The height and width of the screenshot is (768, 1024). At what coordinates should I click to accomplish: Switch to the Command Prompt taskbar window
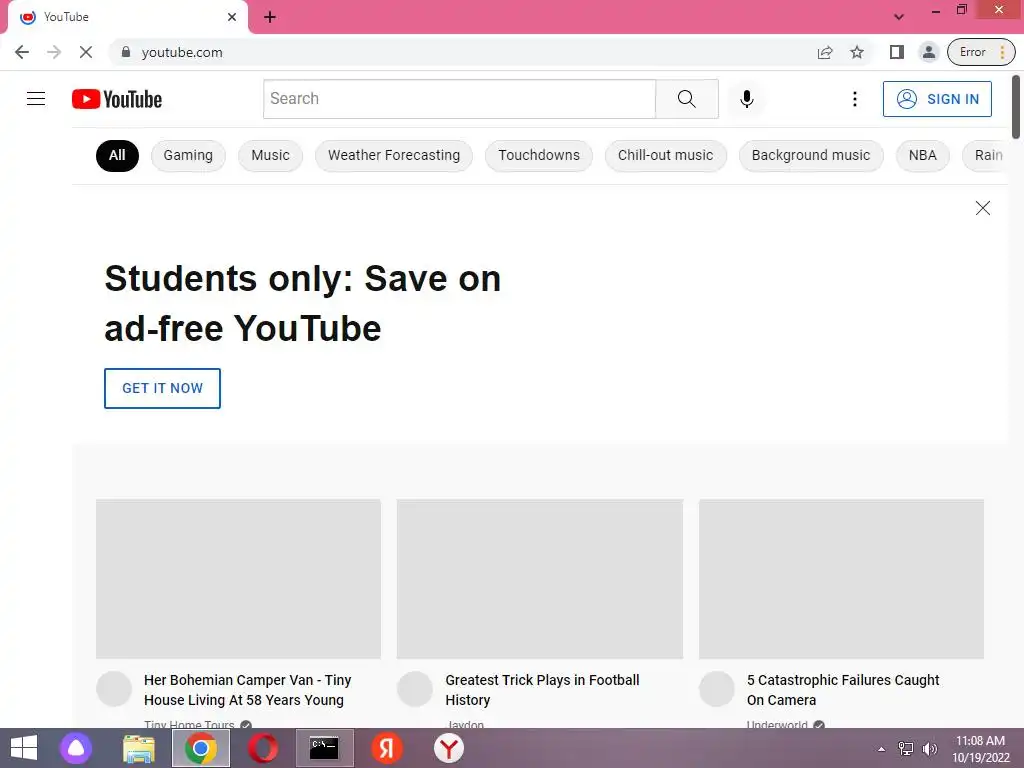[x=325, y=748]
